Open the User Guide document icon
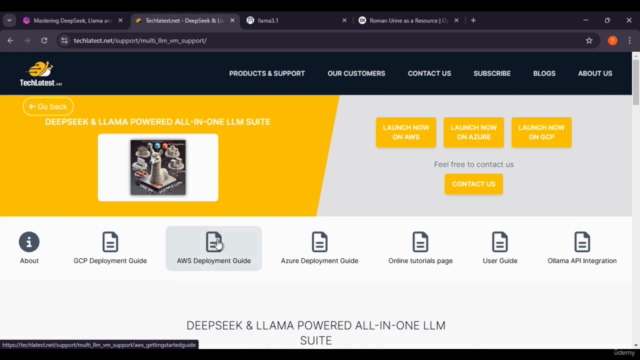Viewport: 640px width, 360px height. pos(500,242)
